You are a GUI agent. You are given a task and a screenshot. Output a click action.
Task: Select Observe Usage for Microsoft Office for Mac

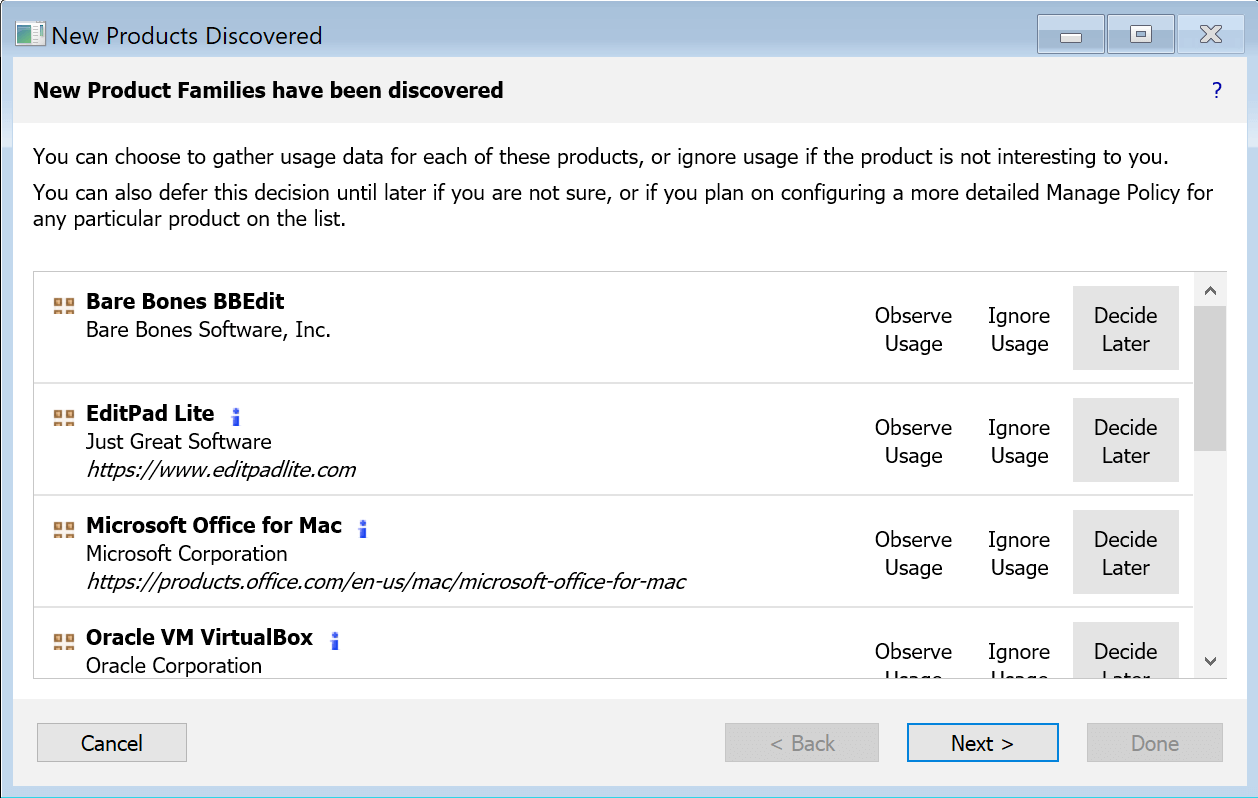point(913,553)
